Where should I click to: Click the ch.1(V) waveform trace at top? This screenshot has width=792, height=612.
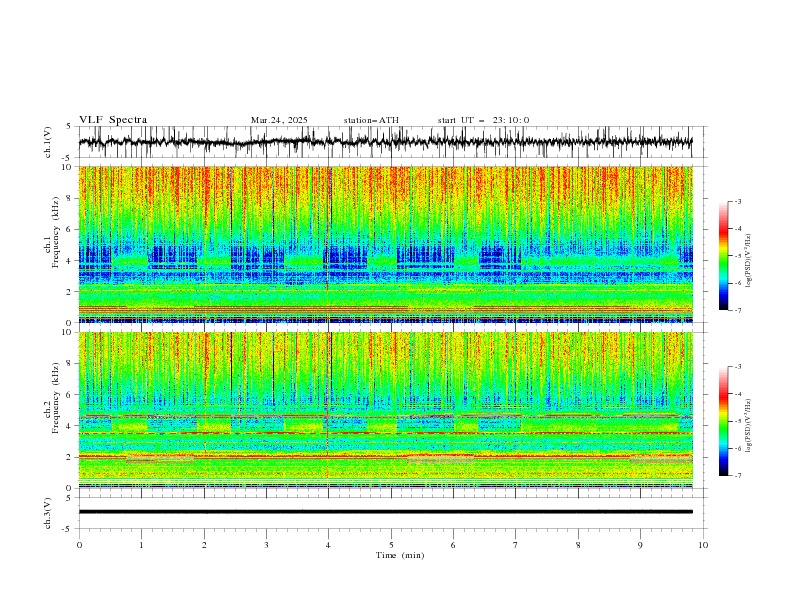pyautogui.click(x=386, y=142)
